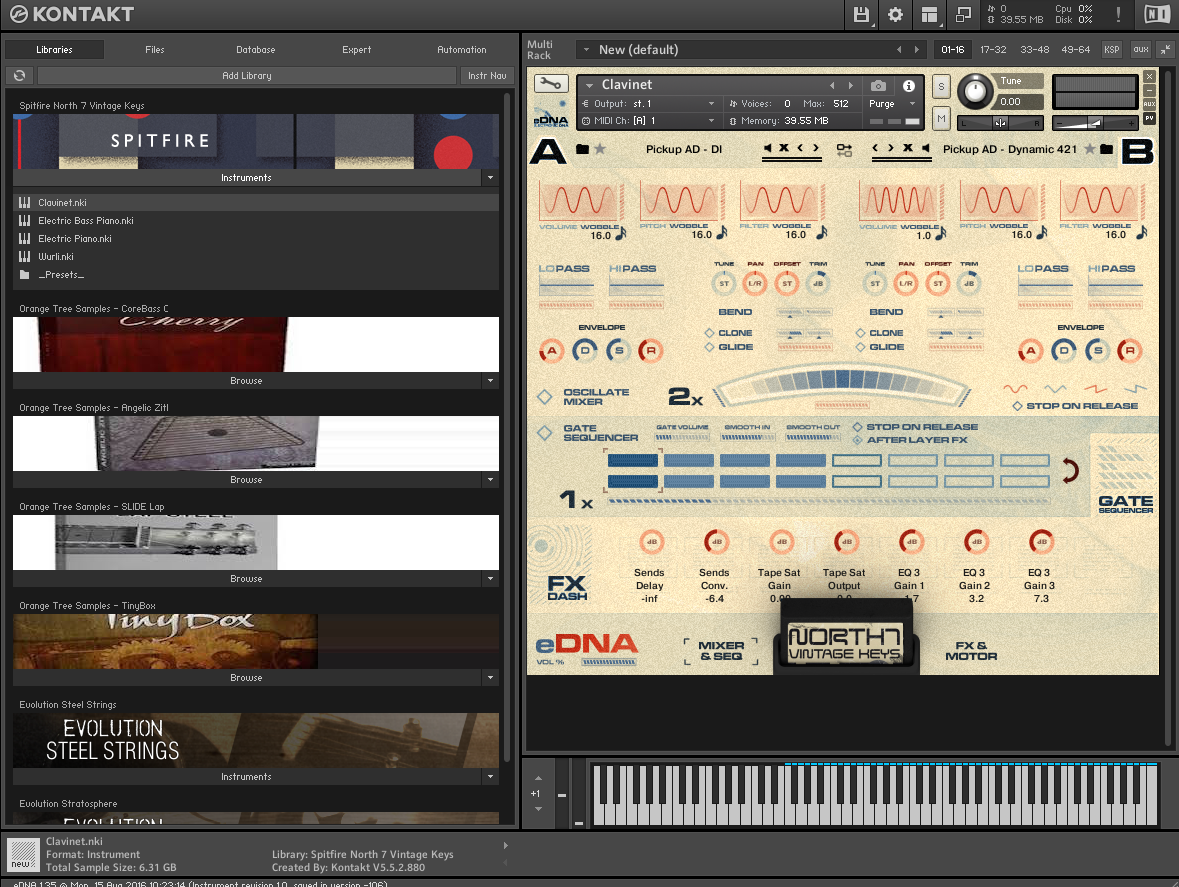Open Multi Rack preset dropdown arrow

pyautogui.click(x=586, y=50)
